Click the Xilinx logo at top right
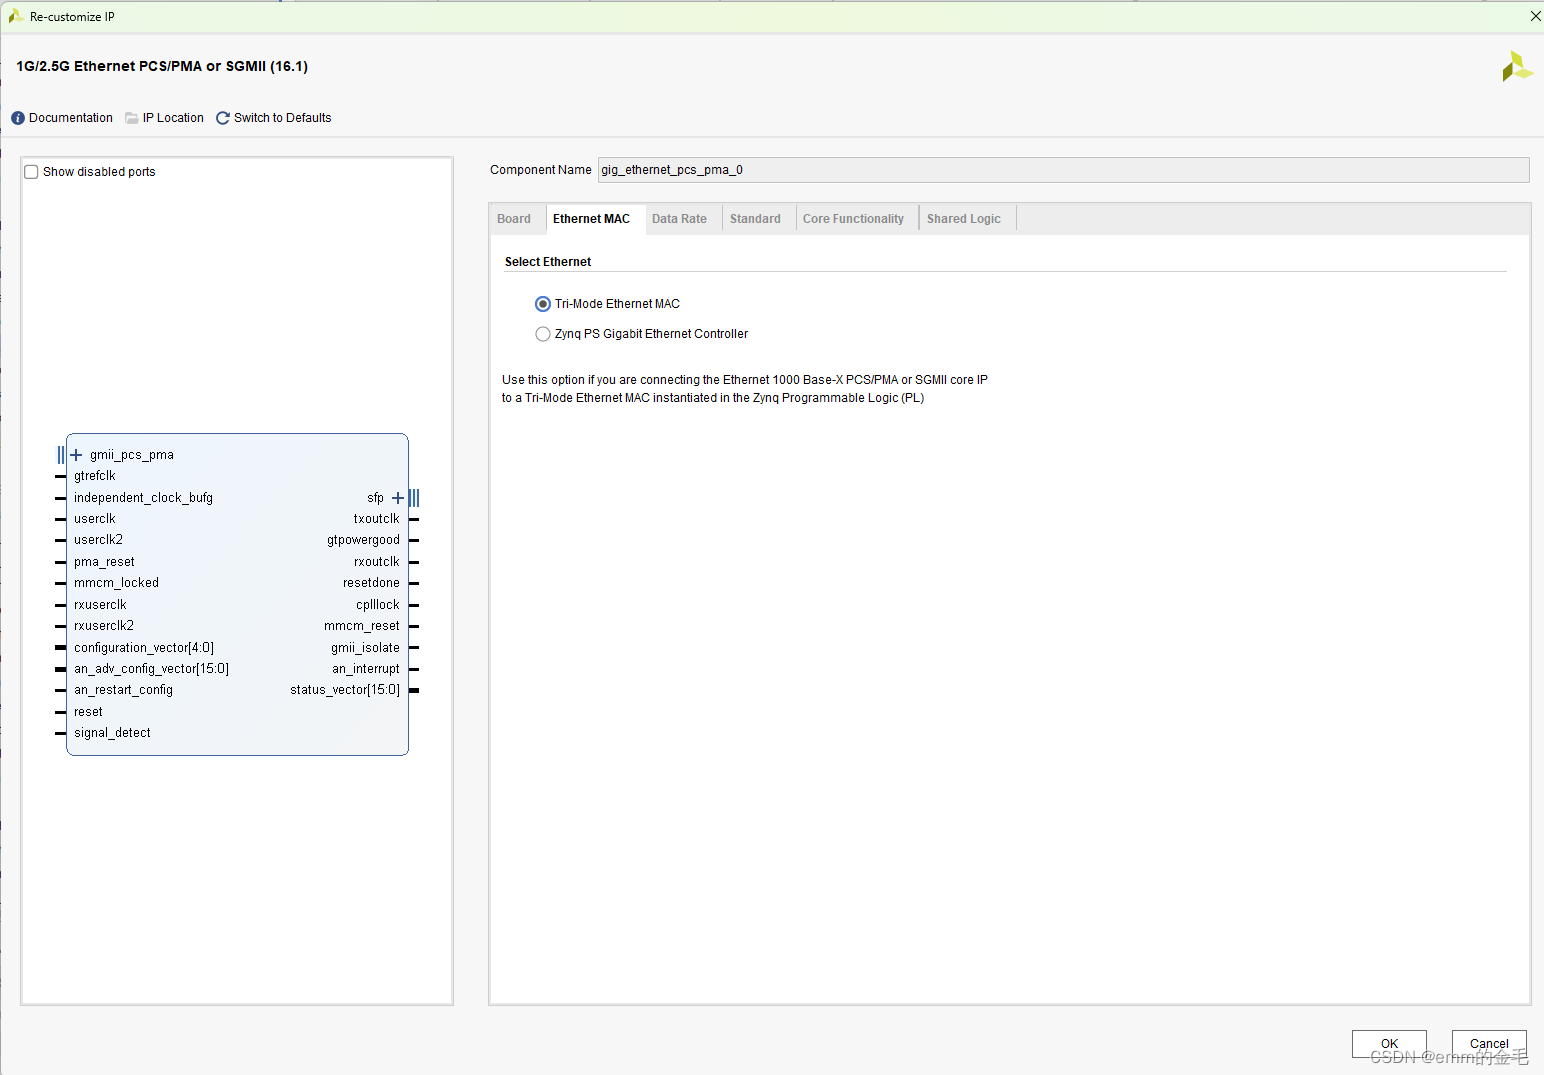The width and height of the screenshot is (1544, 1075). click(1516, 67)
